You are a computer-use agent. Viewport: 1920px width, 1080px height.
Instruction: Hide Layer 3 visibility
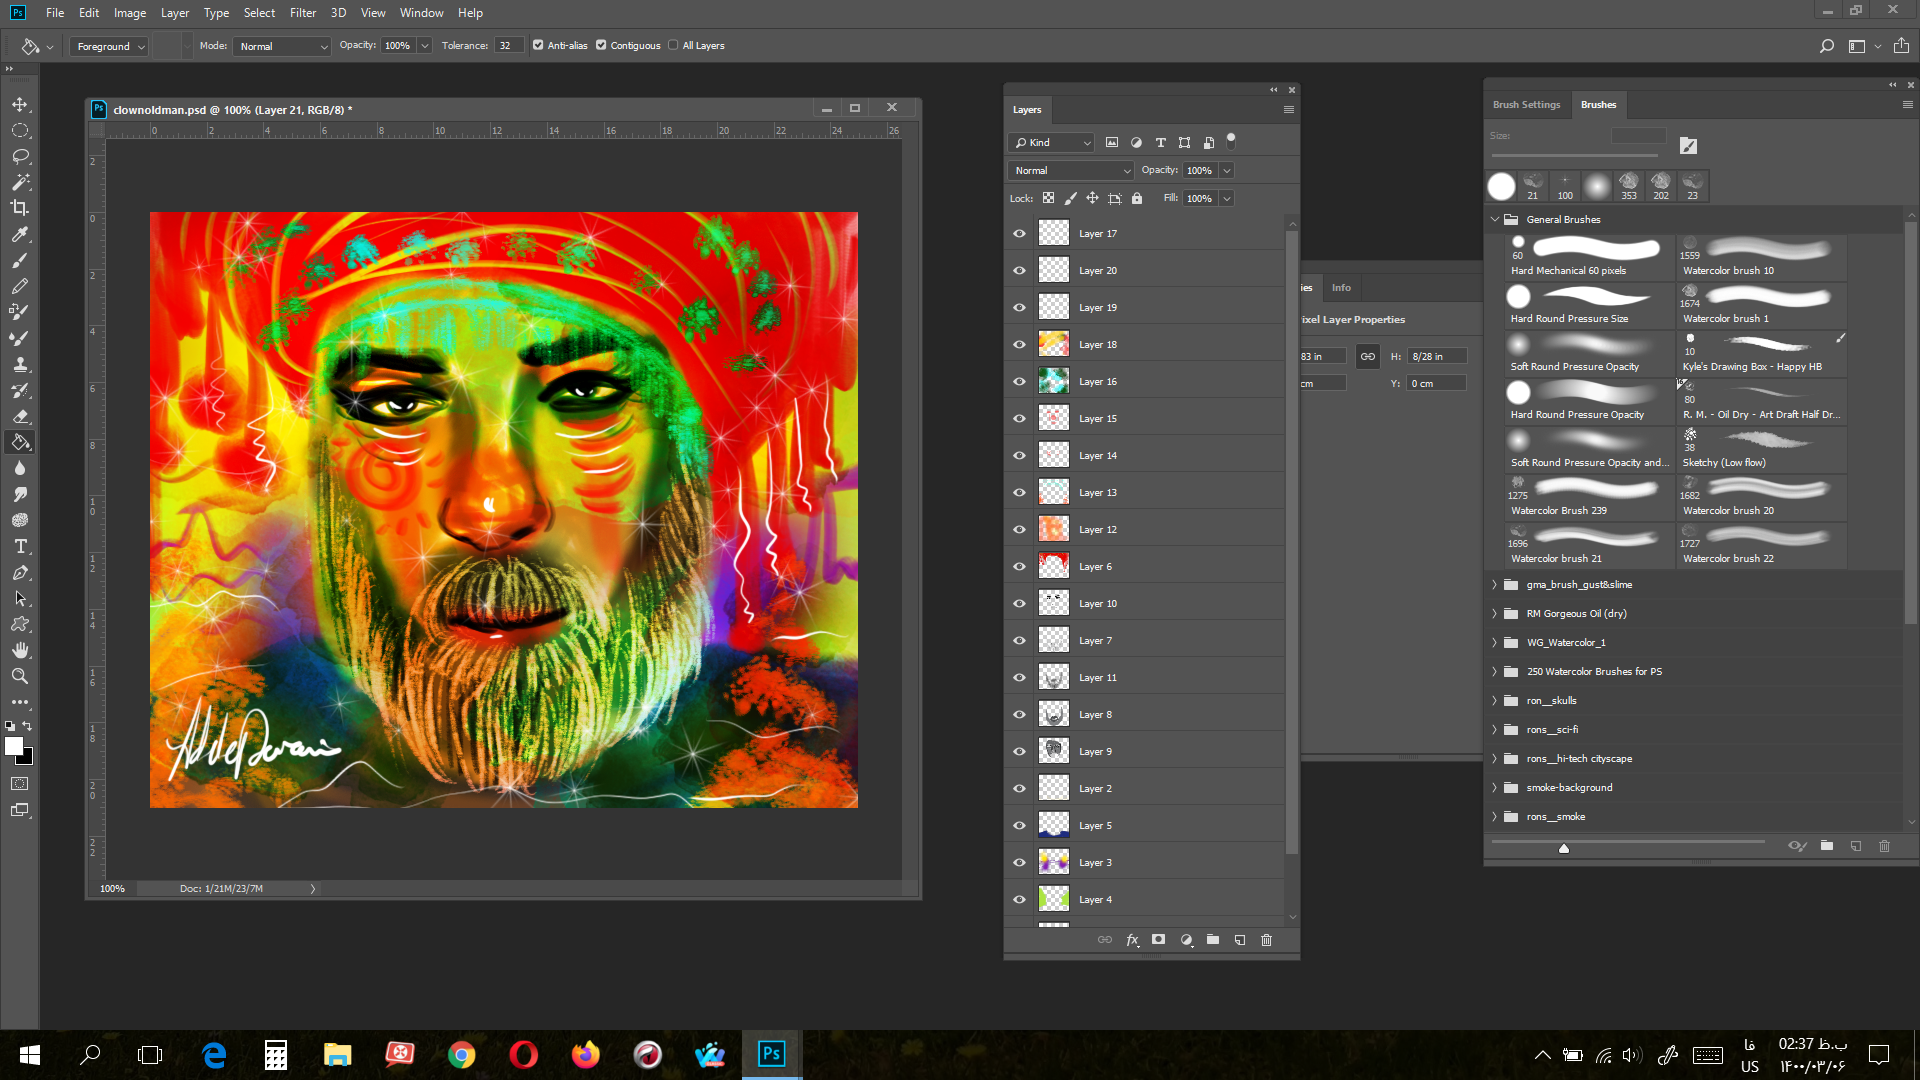click(x=1019, y=862)
